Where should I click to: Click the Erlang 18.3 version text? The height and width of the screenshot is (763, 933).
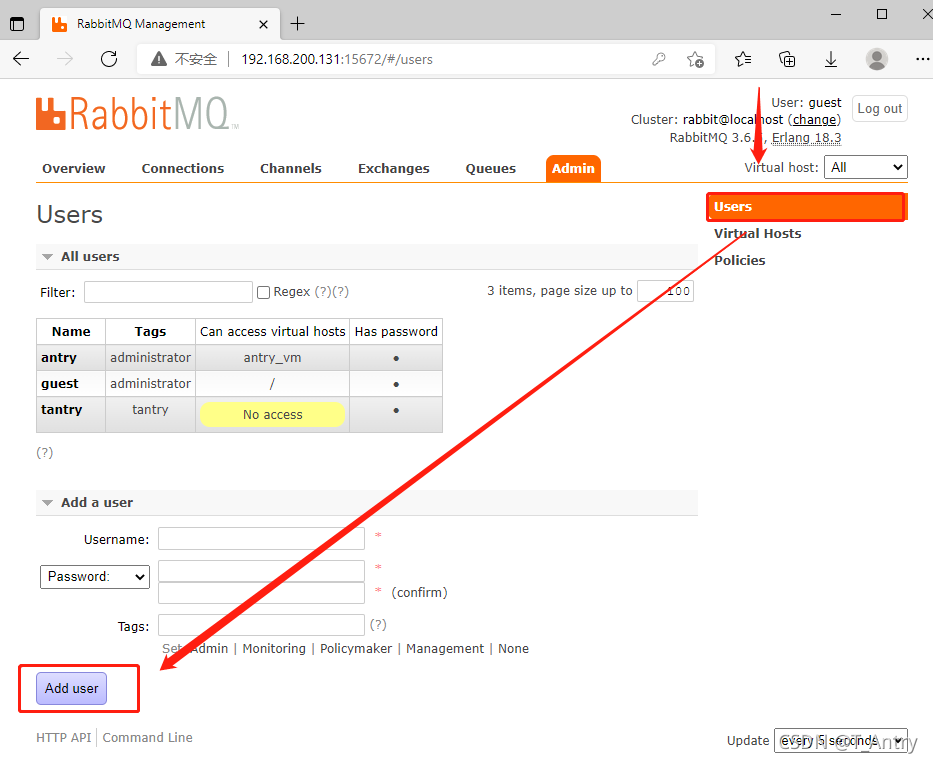(806, 138)
